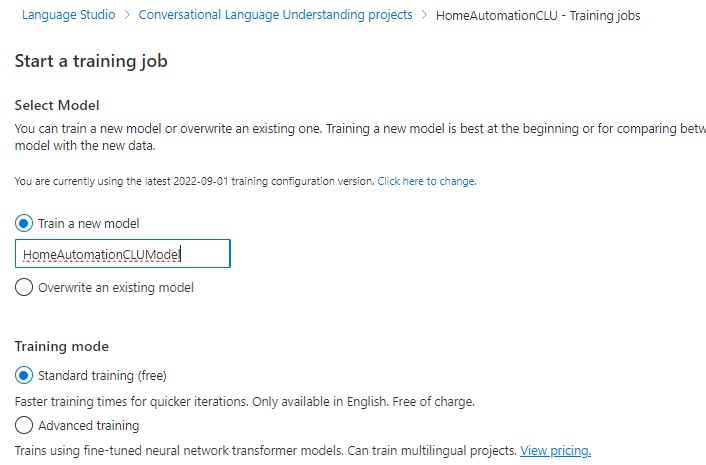
Task: Click the chevron after Language Studio
Action: point(127,16)
